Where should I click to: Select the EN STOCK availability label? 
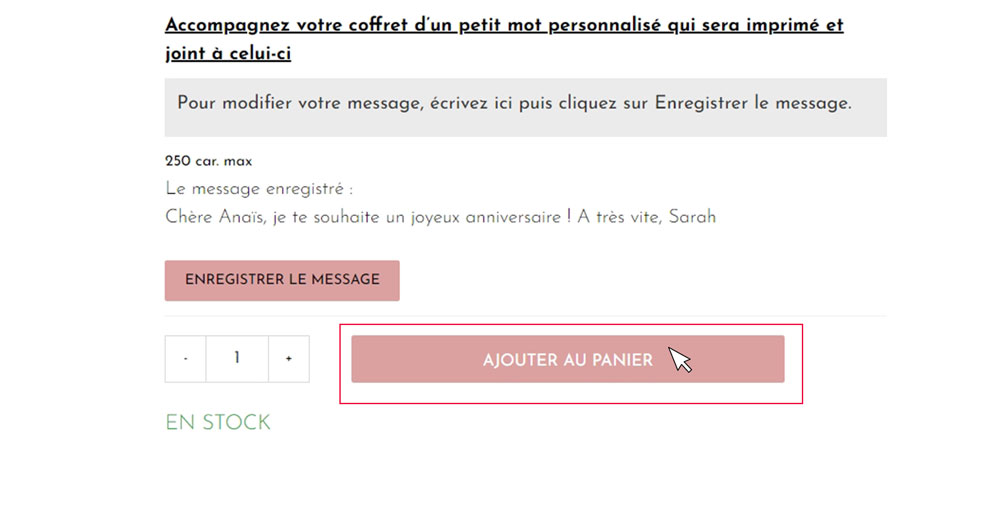click(217, 422)
